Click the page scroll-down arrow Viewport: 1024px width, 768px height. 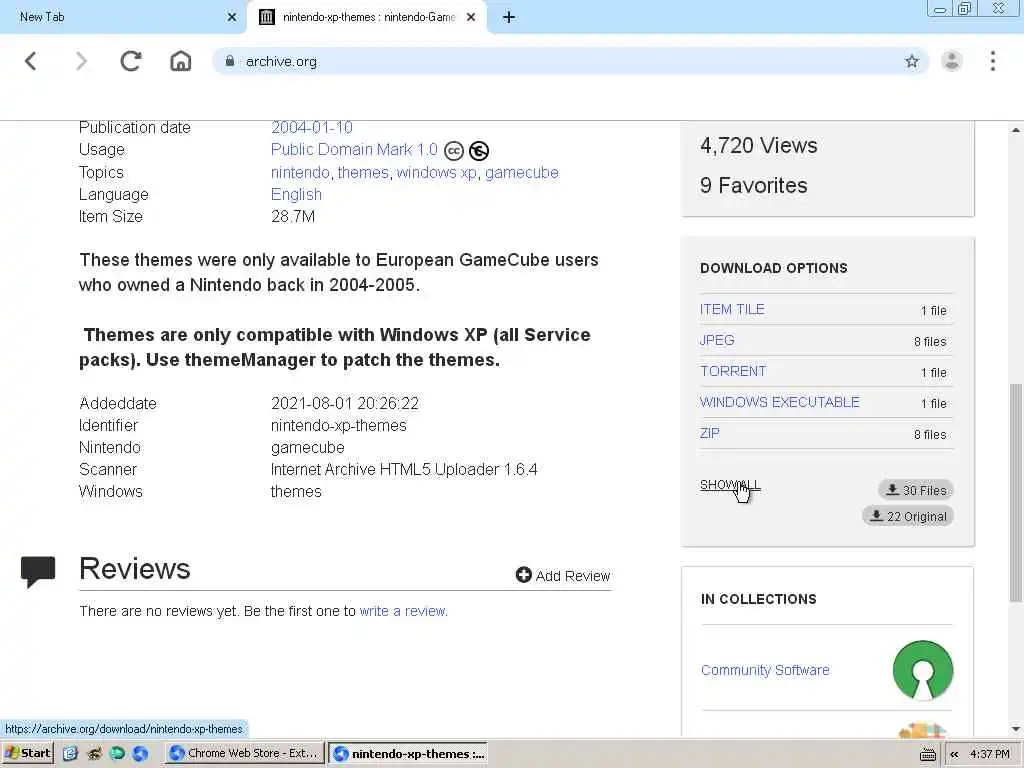click(1016, 729)
